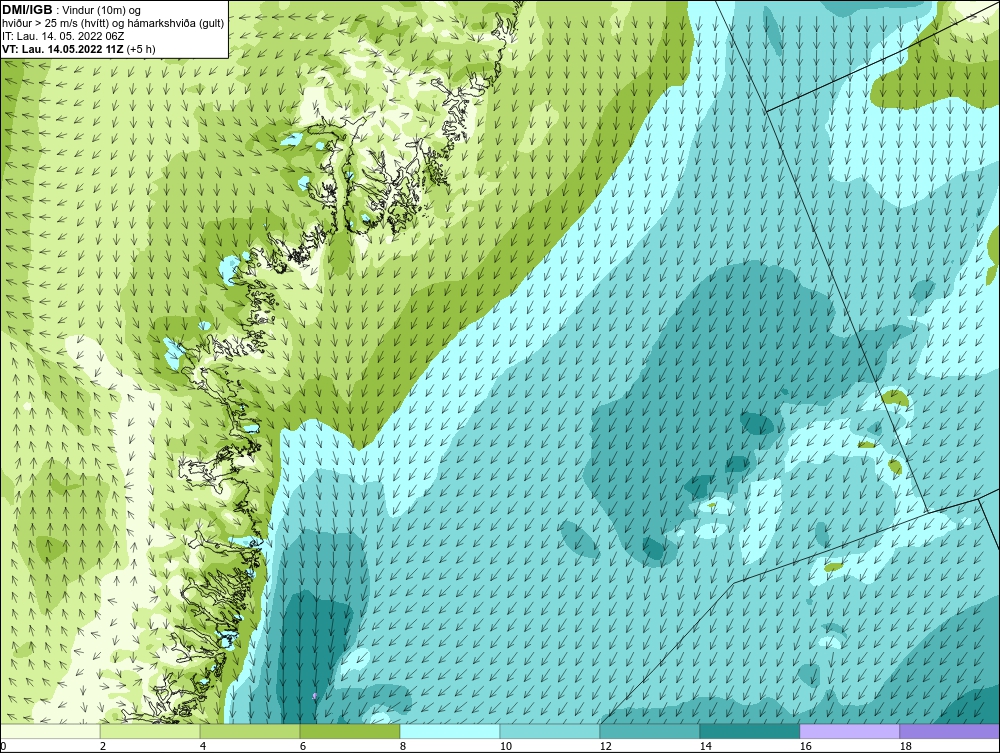The width and height of the screenshot is (1000, 753).
Task: Click the 2–4 m/s light green legend swatch
Action: [x=150, y=731]
